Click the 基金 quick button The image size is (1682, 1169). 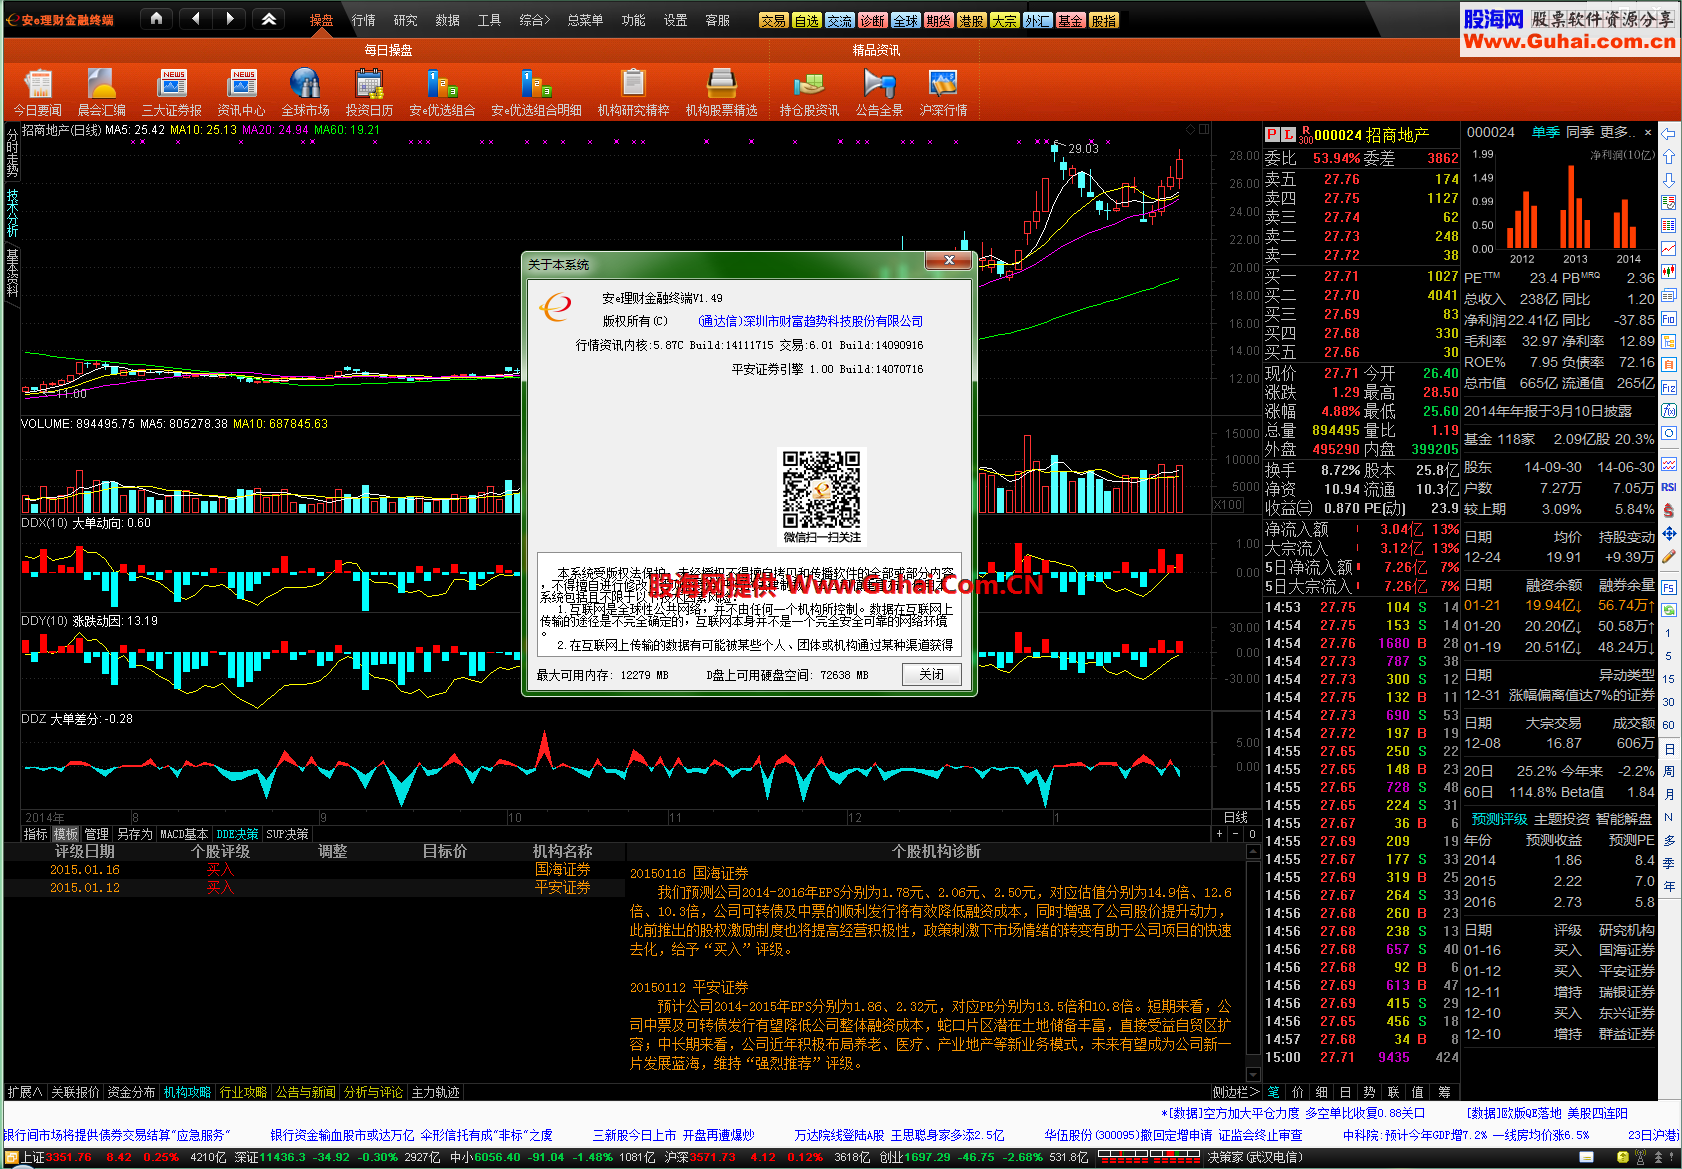1070,20
